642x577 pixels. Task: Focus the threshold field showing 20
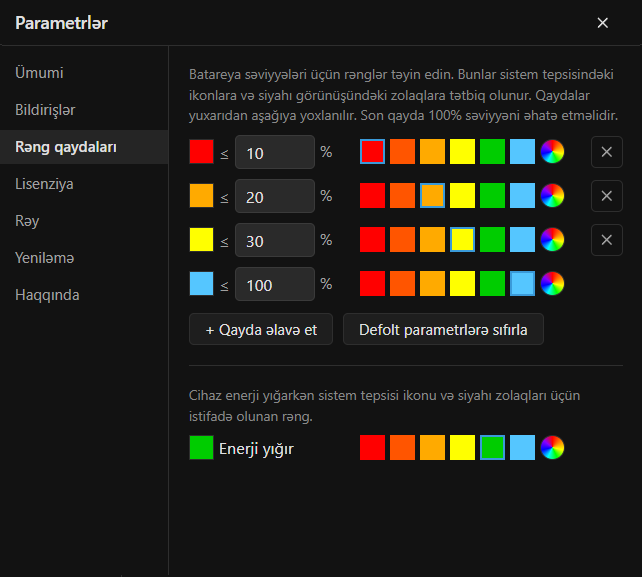click(x=275, y=196)
